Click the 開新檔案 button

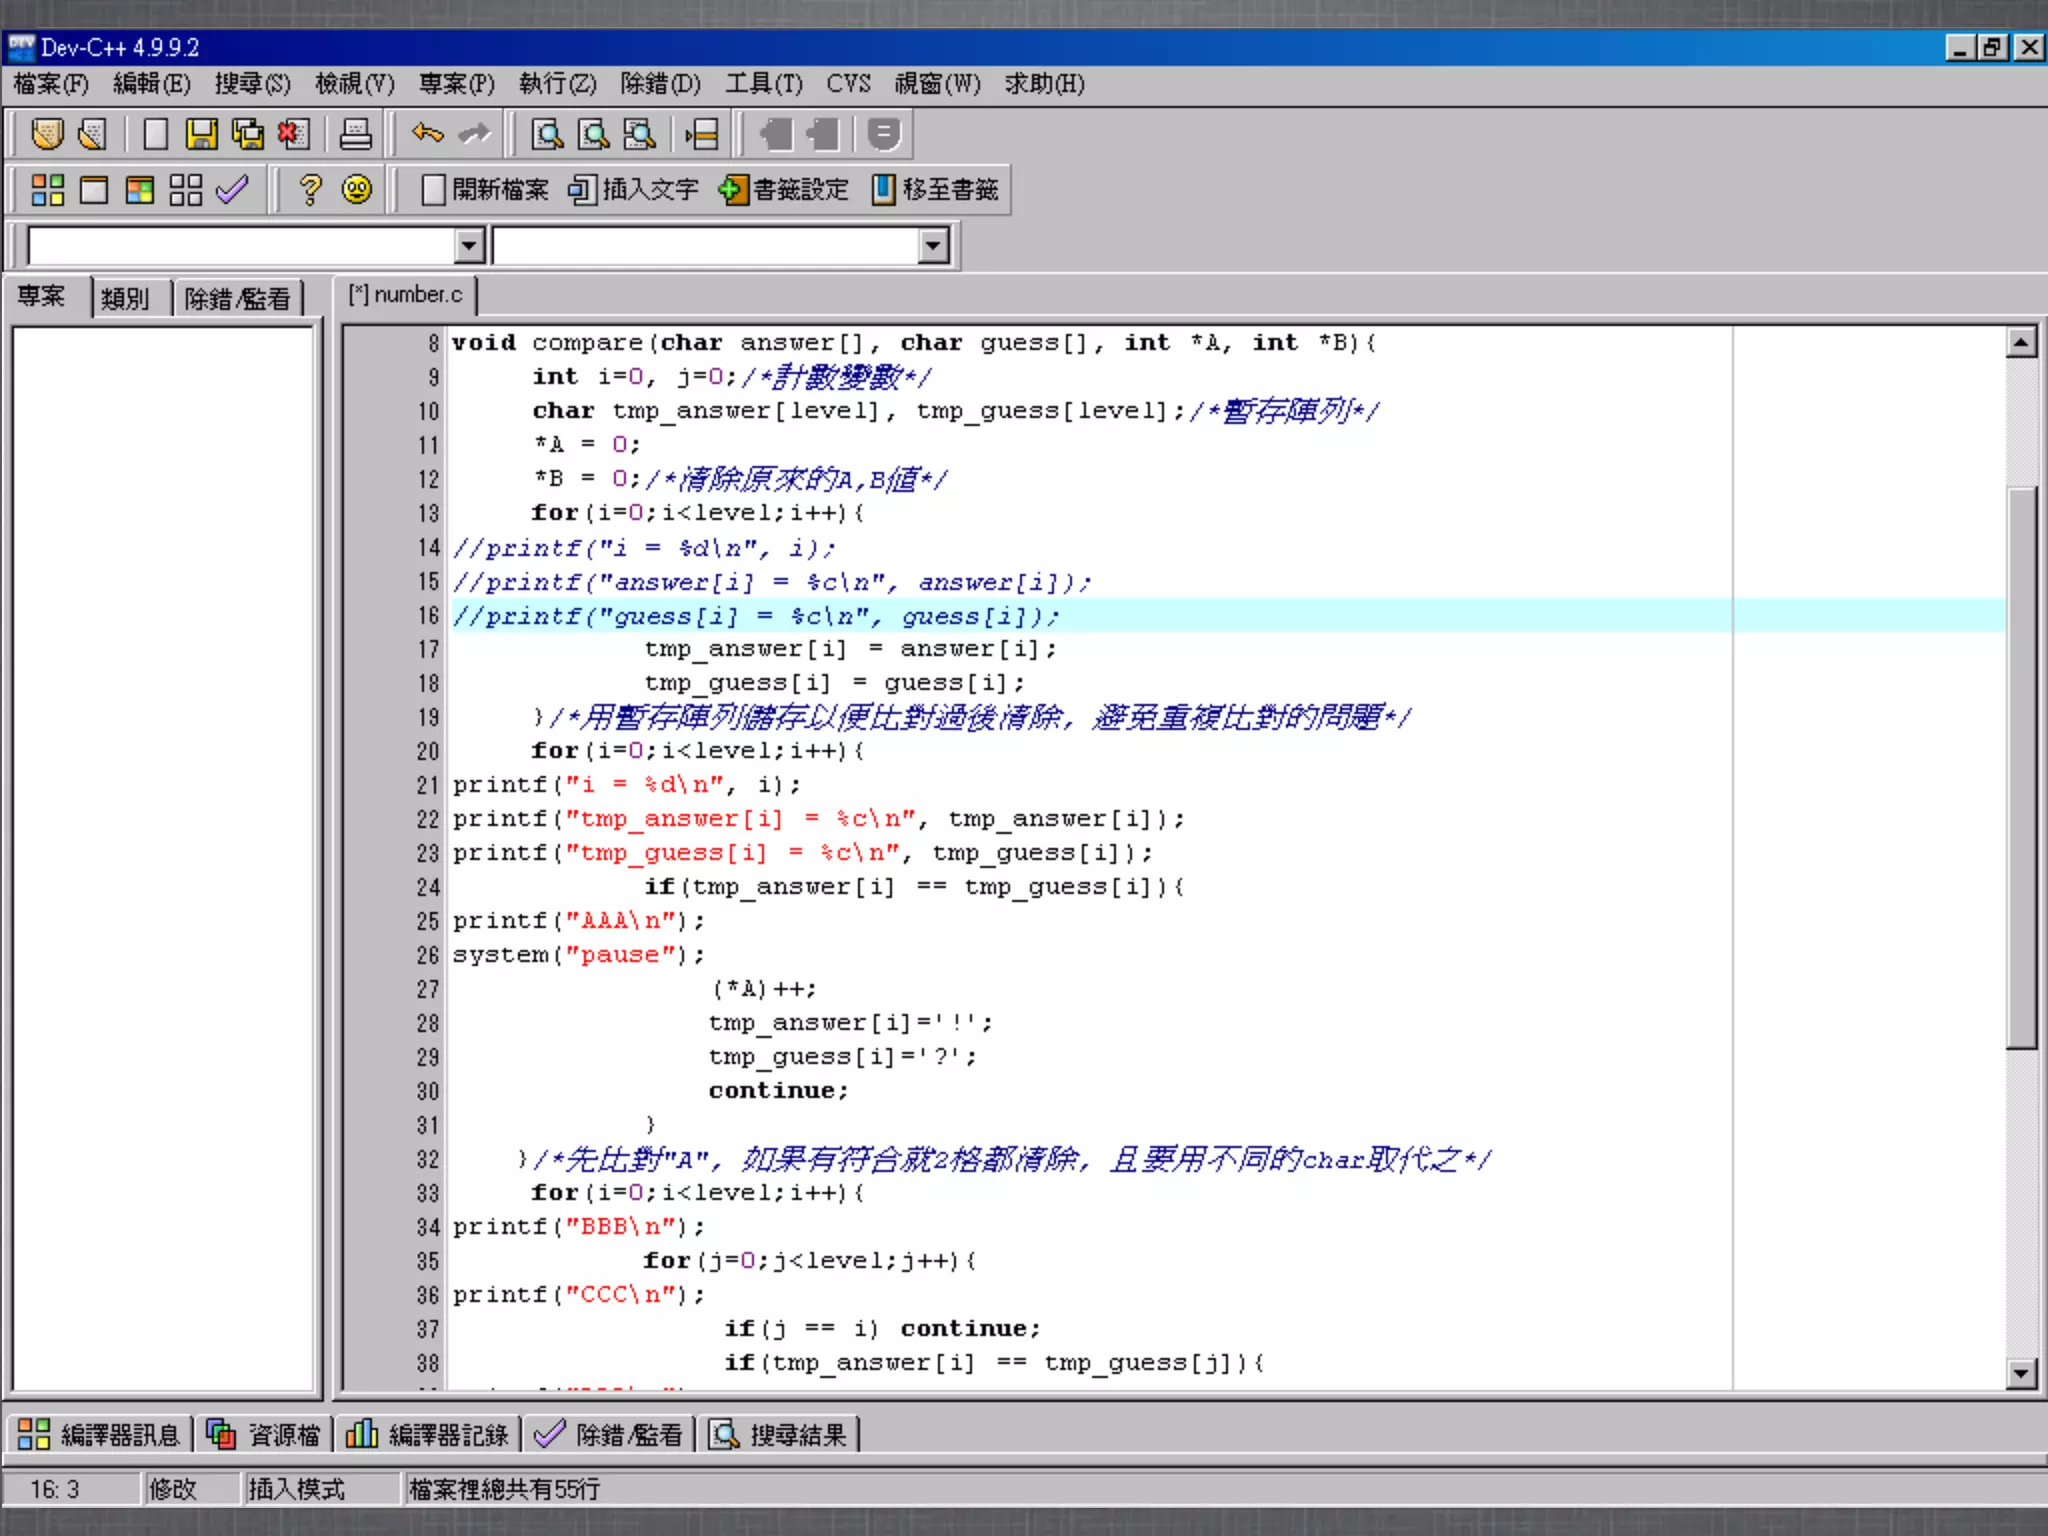pos(486,190)
